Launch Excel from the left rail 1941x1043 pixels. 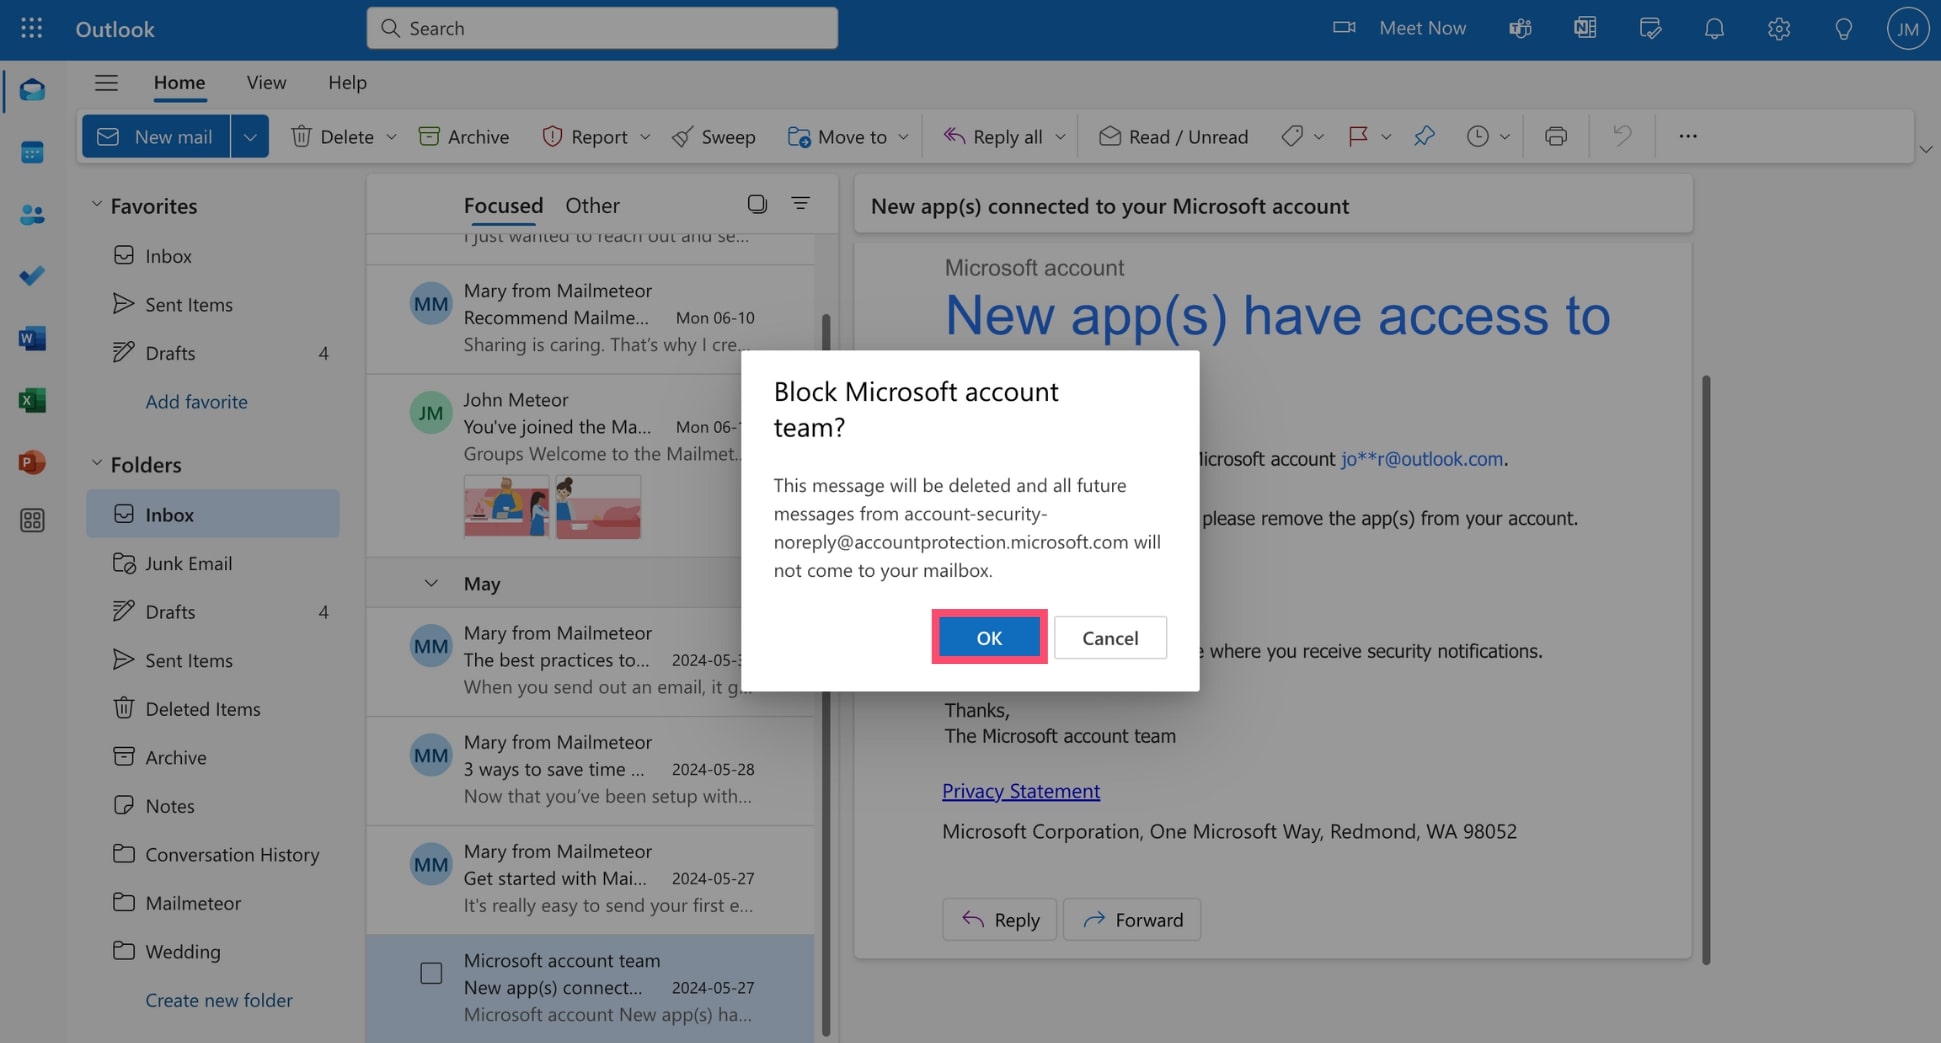(32, 400)
